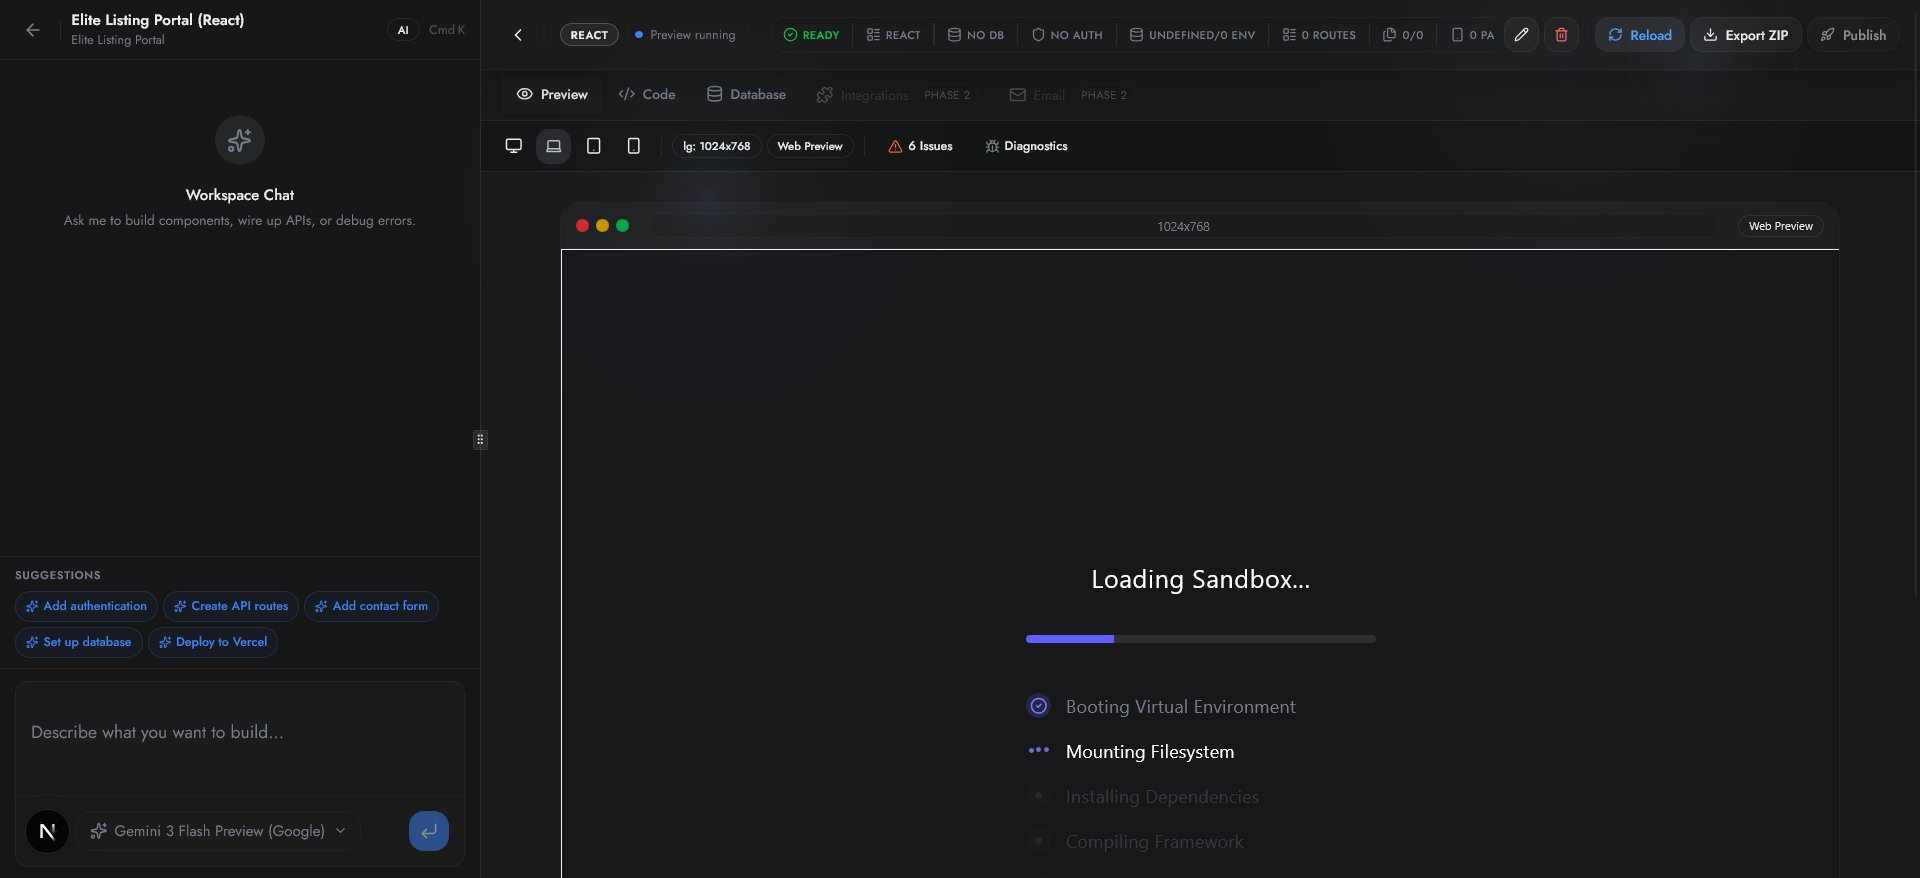
Task: Collapse panel using the left chevron
Action: (518, 35)
